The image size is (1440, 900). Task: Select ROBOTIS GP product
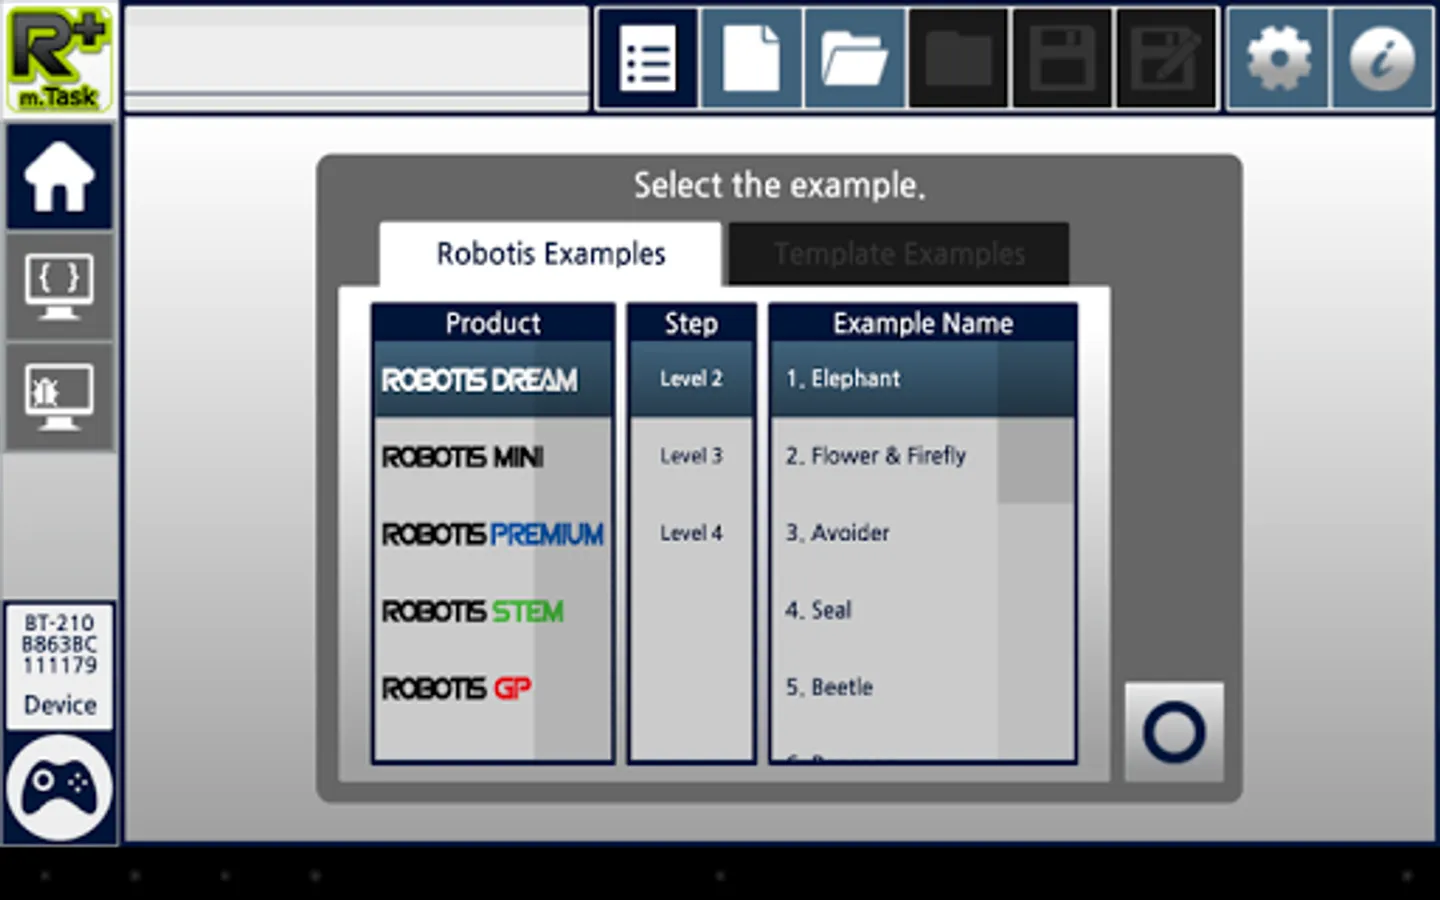coord(493,688)
